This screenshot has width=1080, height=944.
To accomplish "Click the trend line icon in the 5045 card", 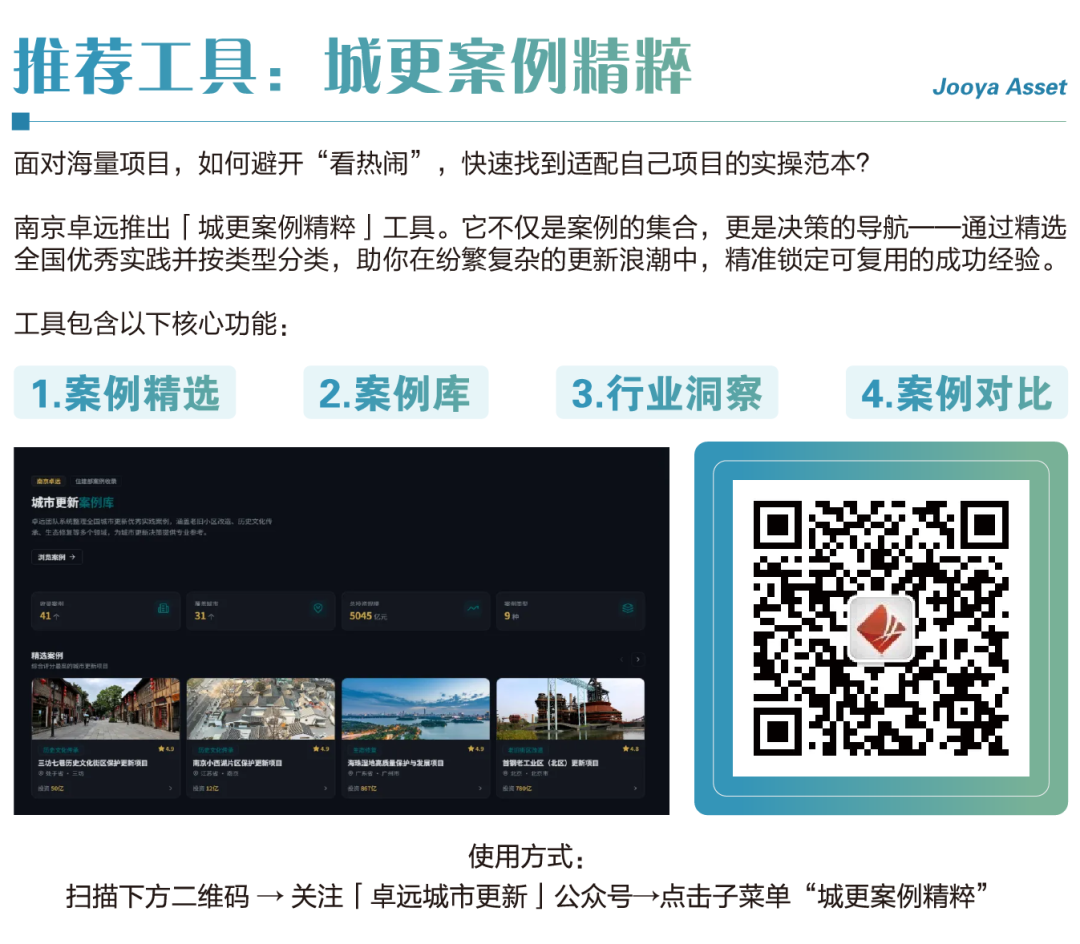I will (473, 608).
